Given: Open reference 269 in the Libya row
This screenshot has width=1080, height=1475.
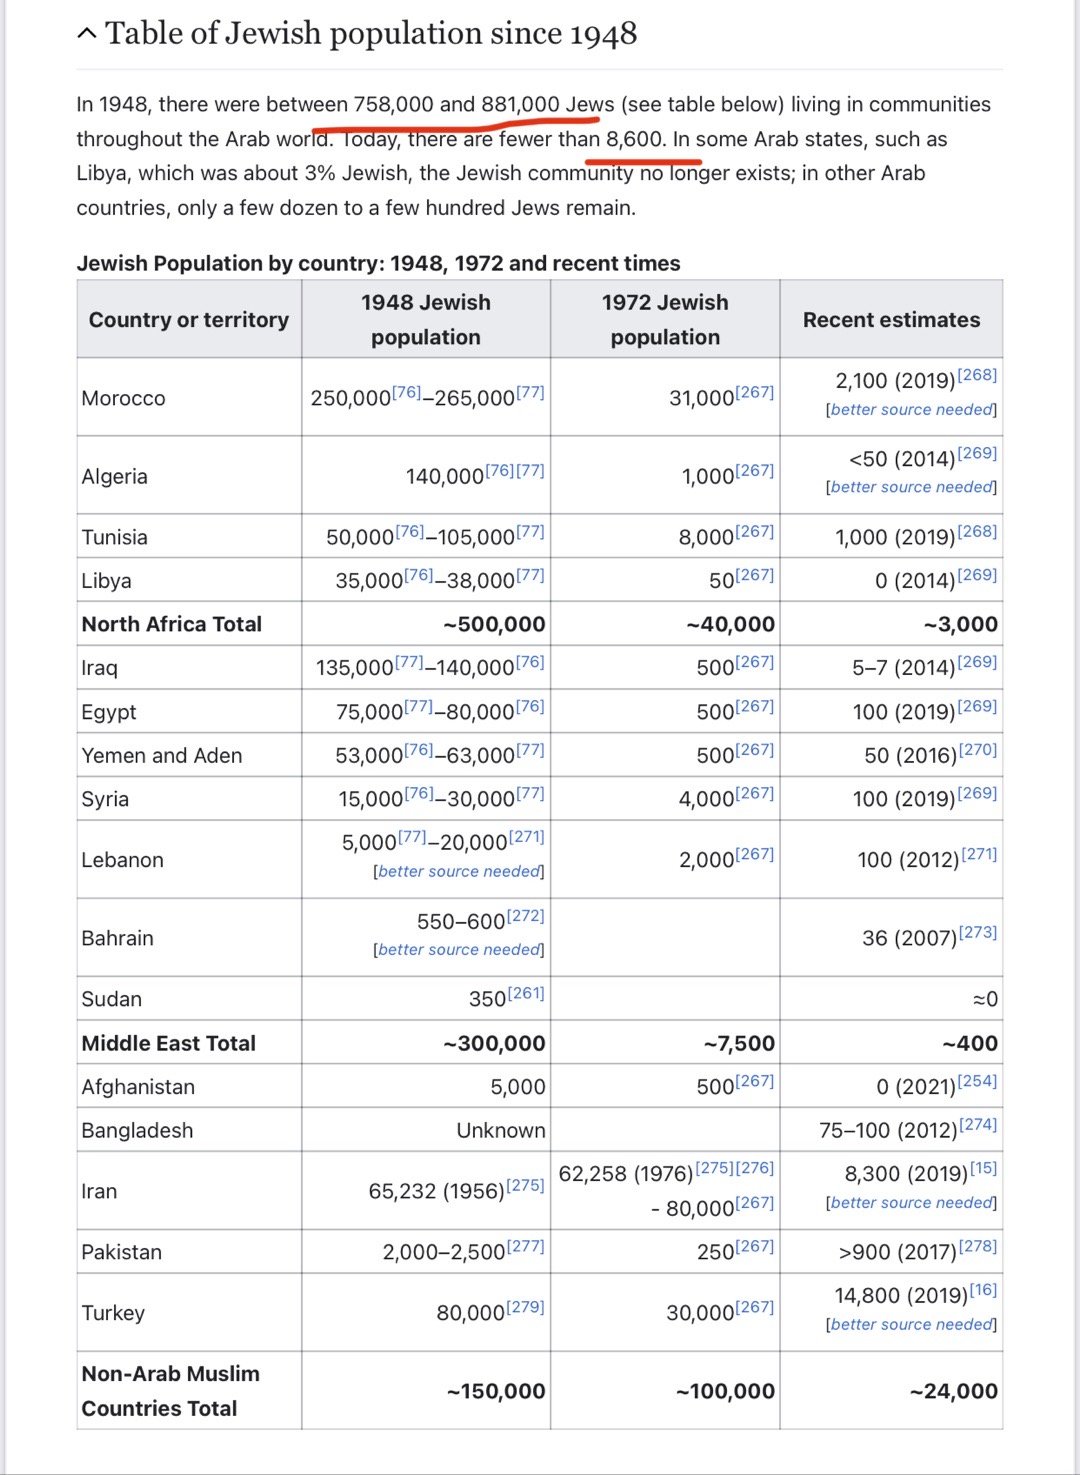Looking at the screenshot, I should click(977, 575).
